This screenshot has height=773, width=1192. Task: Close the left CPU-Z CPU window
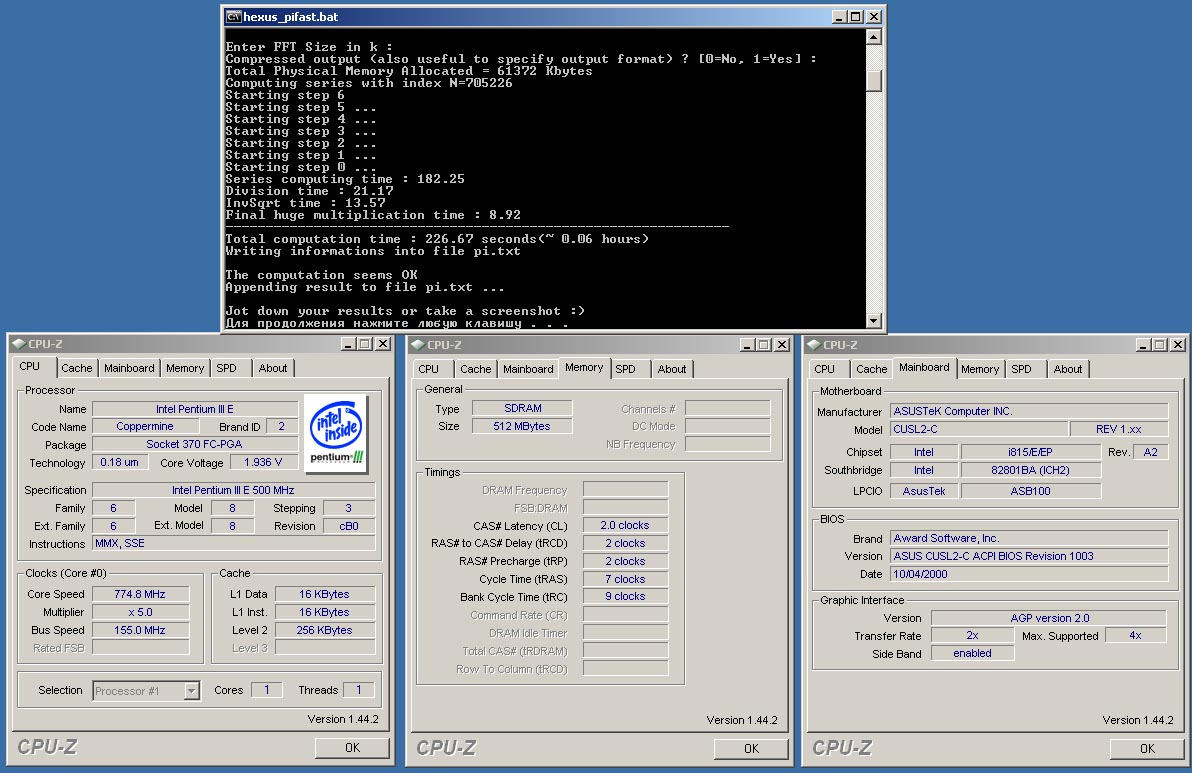383,344
